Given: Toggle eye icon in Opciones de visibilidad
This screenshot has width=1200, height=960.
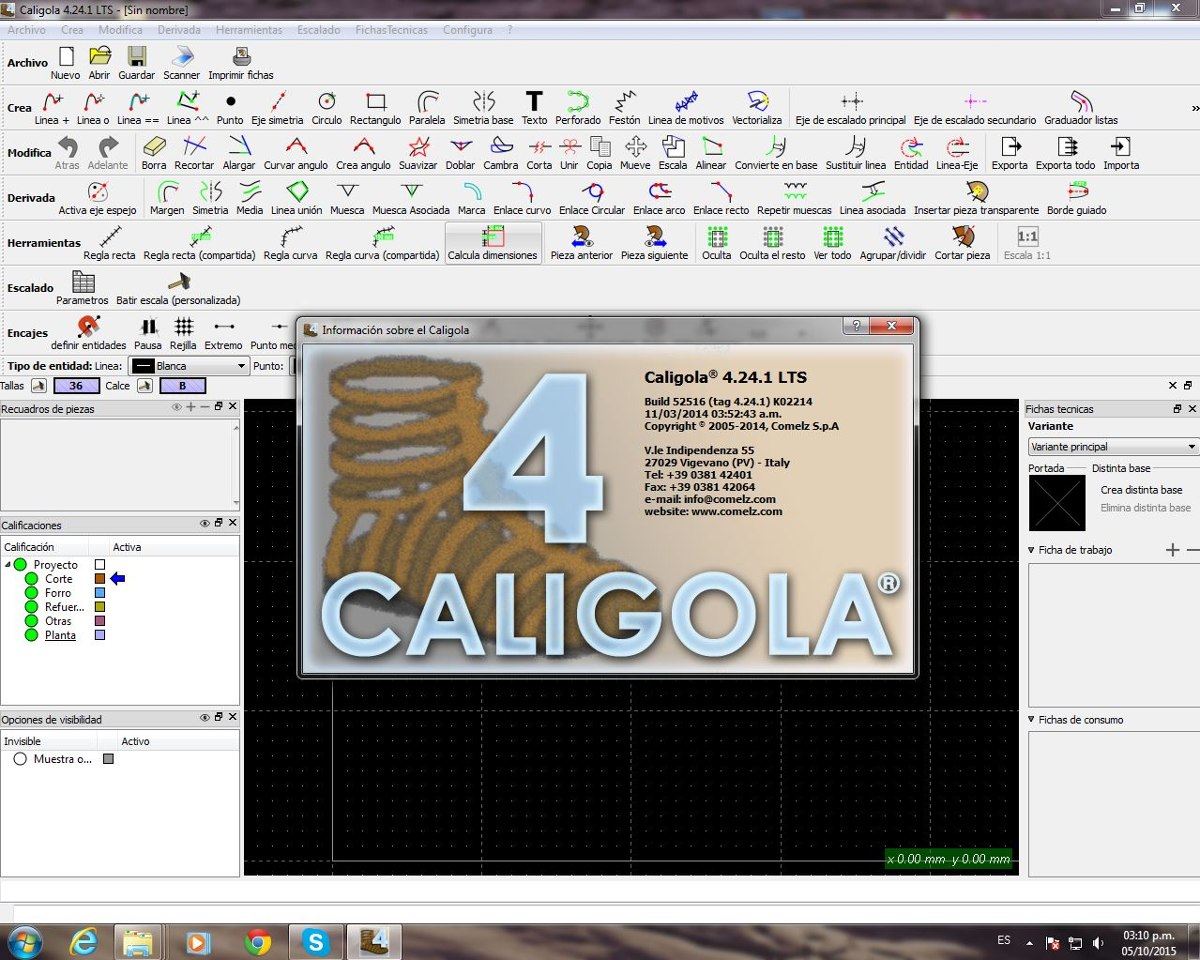Looking at the screenshot, I should (205, 717).
